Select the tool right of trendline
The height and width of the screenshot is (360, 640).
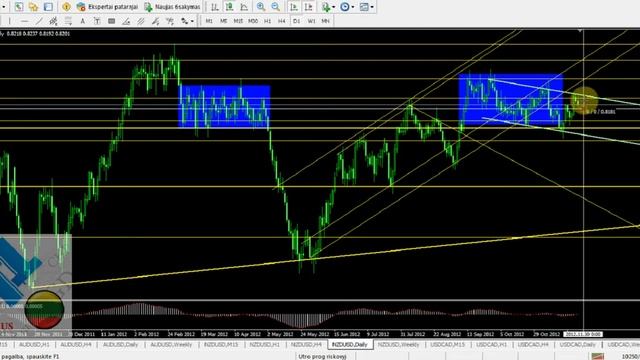(53, 21)
